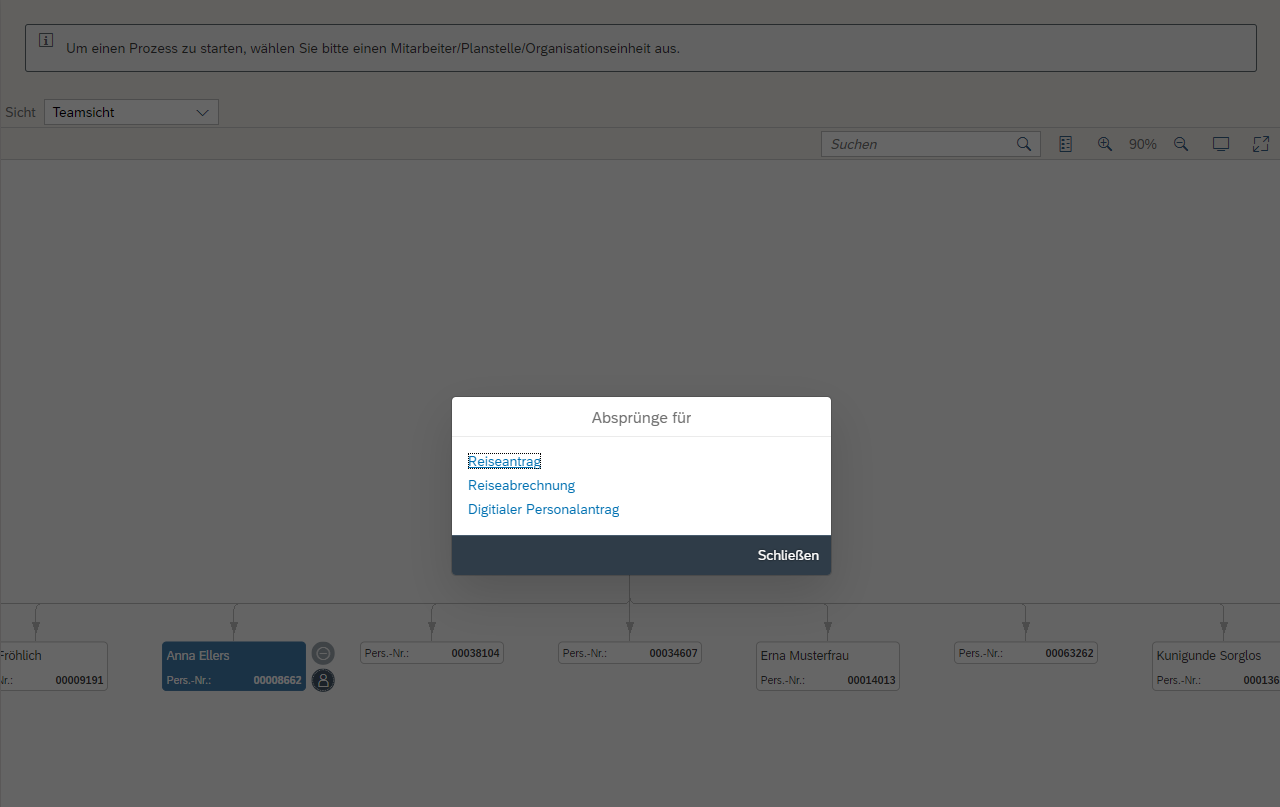Click the search magnifier icon
The height and width of the screenshot is (807, 1280).
(x=1024, y=144)
